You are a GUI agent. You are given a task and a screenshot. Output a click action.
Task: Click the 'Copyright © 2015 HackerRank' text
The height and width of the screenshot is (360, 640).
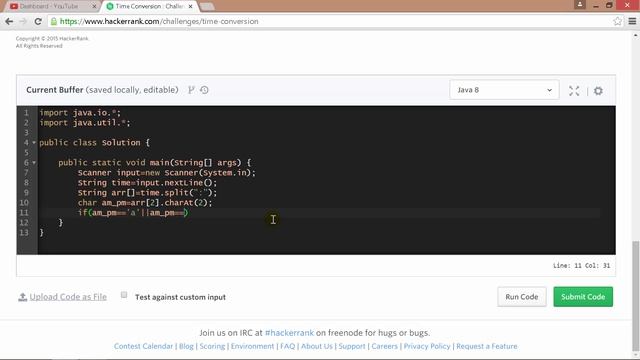52,38
